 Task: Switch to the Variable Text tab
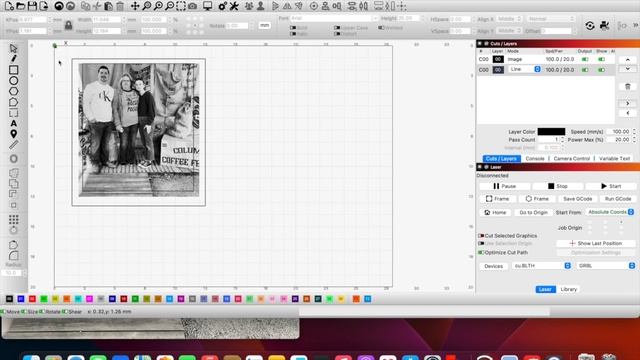tap(614, 158)
